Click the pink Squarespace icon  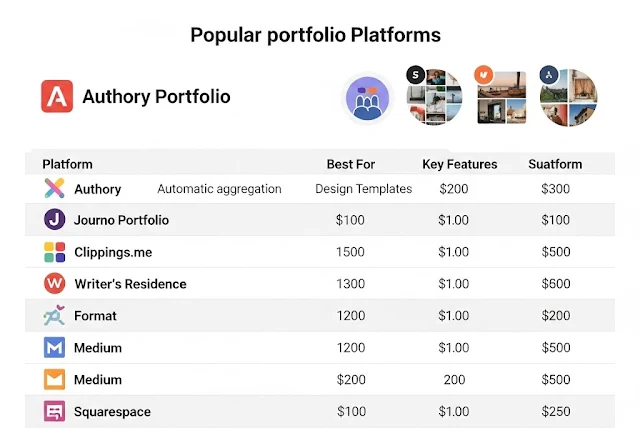[x=55, y=411]
